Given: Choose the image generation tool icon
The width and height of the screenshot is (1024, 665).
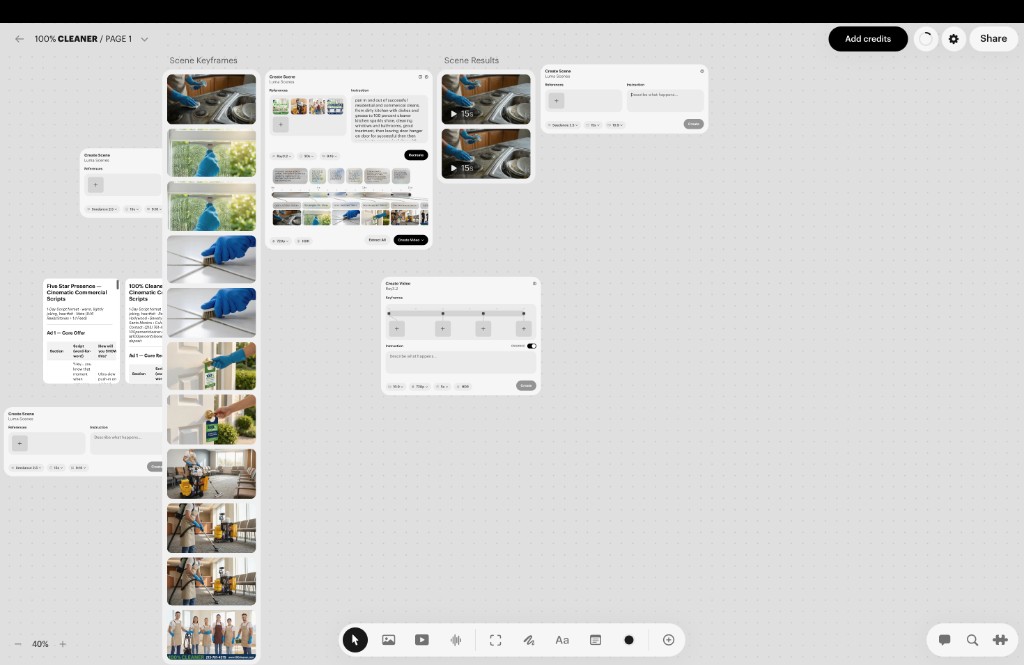Looking at the screenshot, I should pos(389,640).
